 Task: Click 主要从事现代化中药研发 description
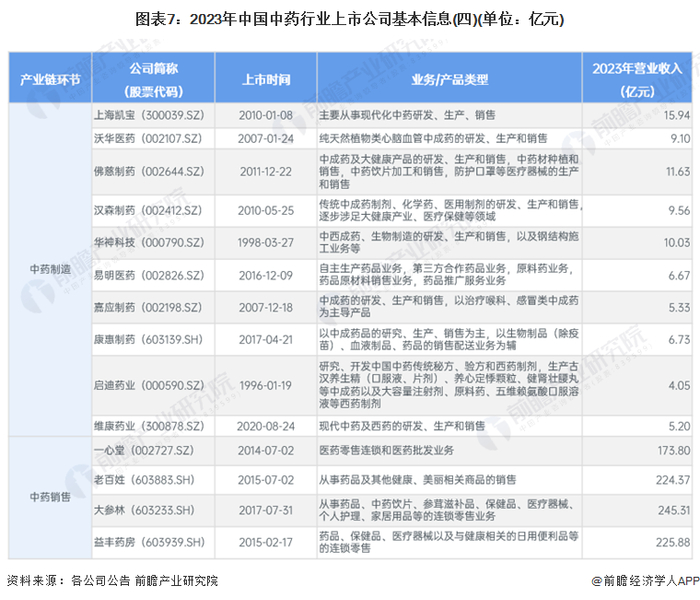pos(407,115)
